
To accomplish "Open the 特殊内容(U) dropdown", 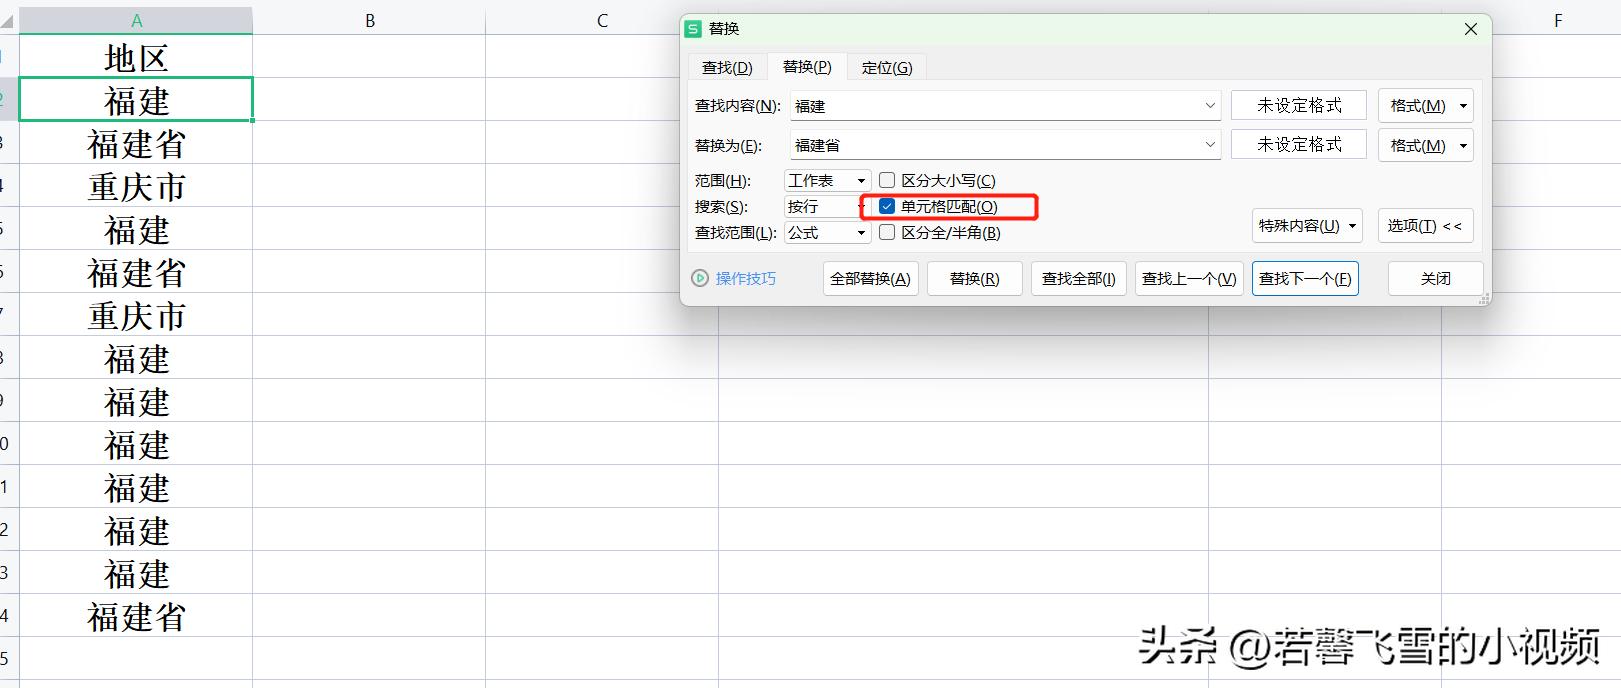I will coord(1307,225).
